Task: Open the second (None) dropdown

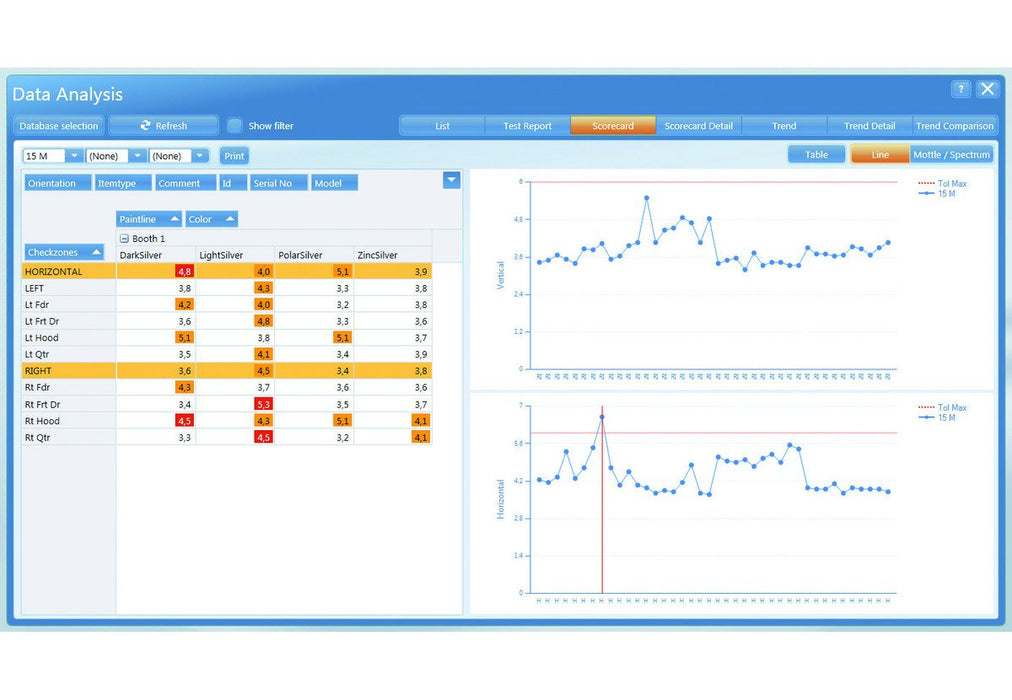Action: click(200, 156)
